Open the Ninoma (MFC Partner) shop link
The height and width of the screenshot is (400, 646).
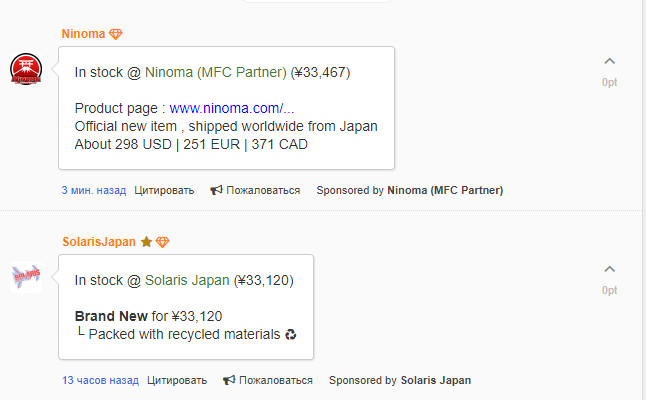(x=215, y=72)
